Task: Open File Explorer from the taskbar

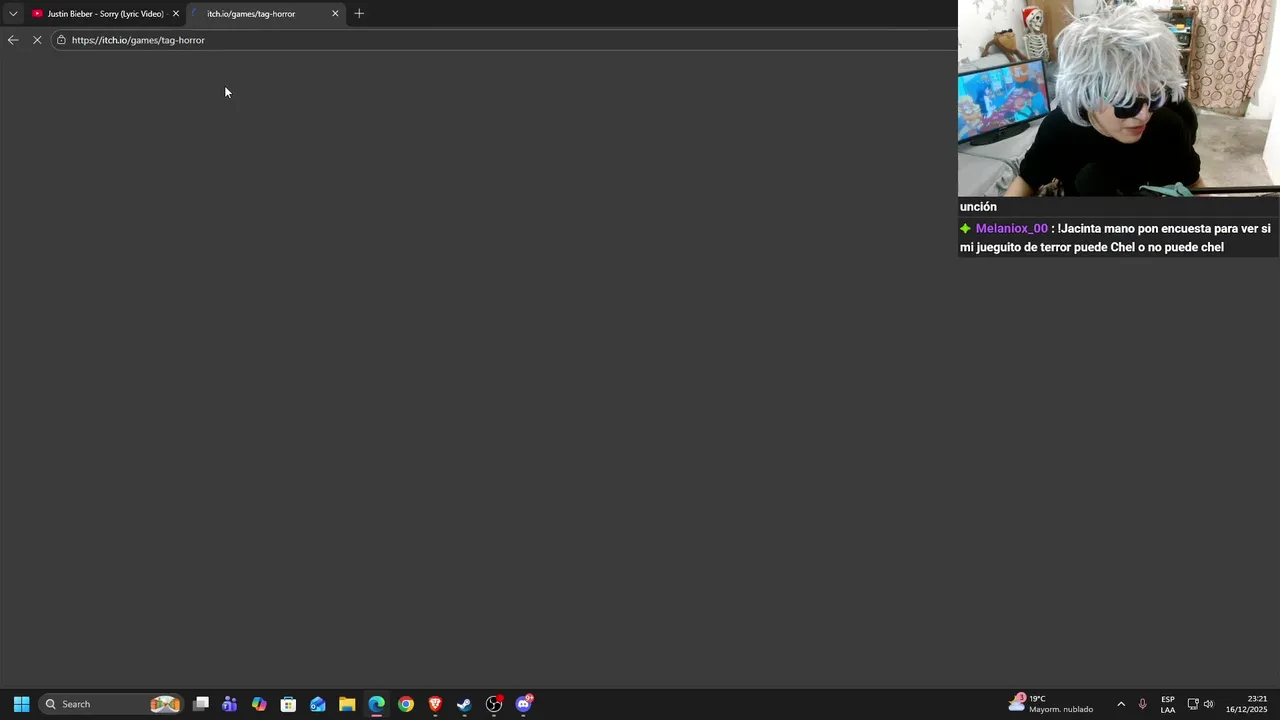Action: (x=347, y=704)
